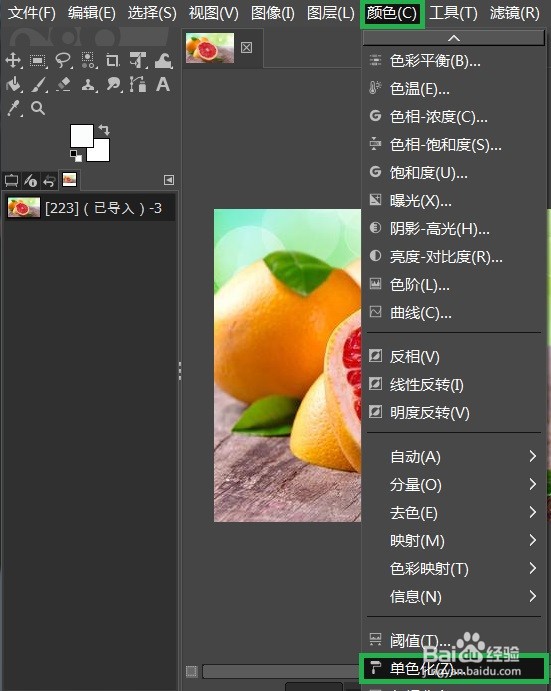The width and height of the screenshot is (551, 691).
Task: Choose 色相-浓度(C)... menu entry
Action: click(454, 117)
